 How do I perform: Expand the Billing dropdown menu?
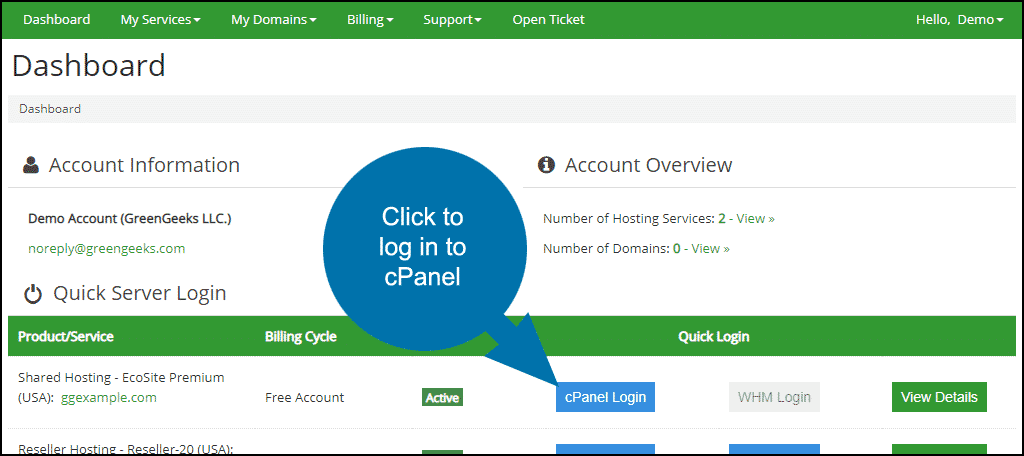[370, 20]
